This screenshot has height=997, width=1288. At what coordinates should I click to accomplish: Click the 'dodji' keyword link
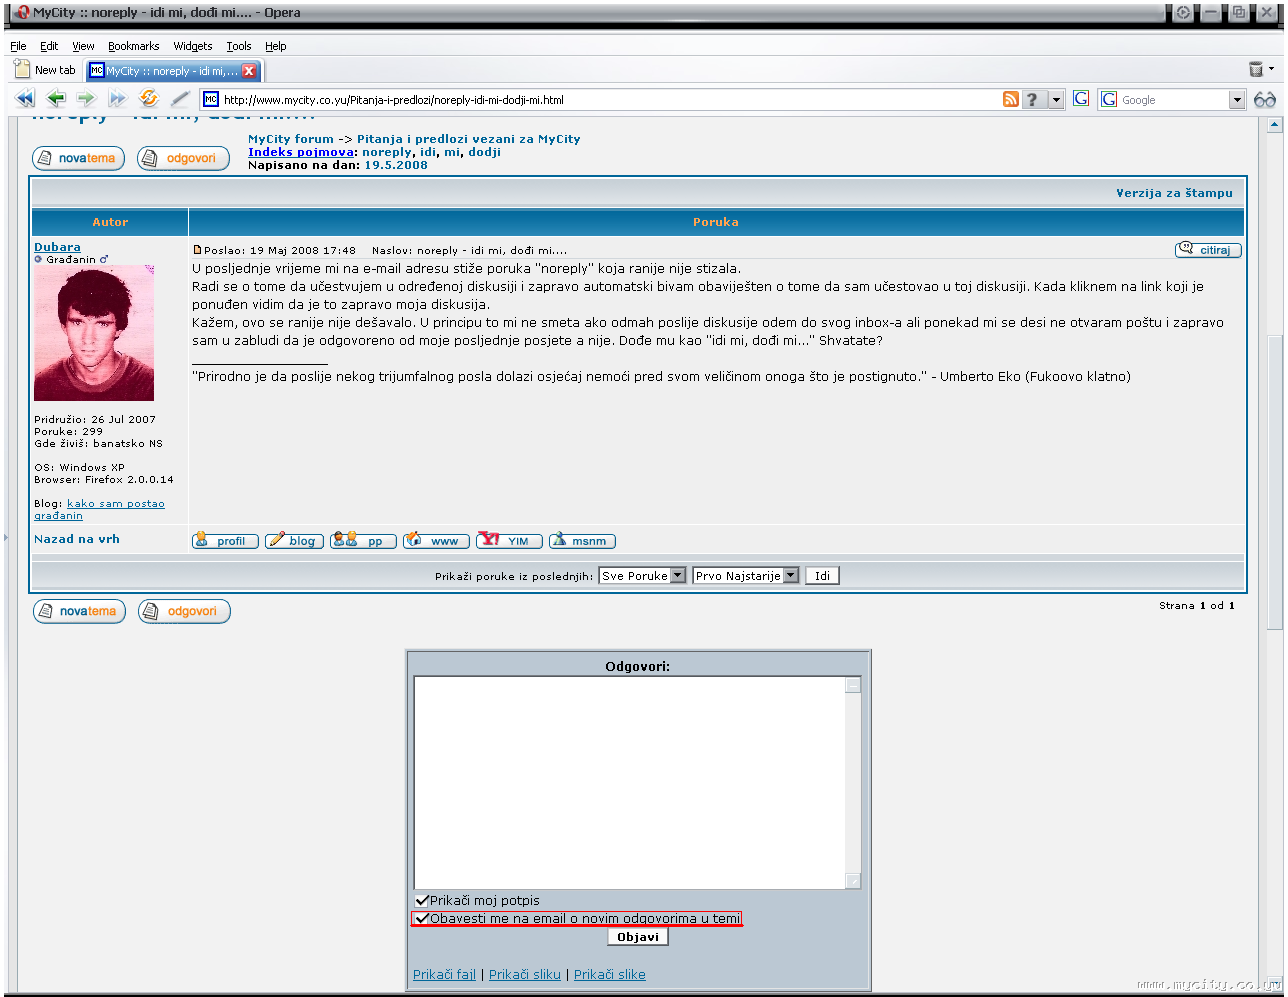coord(484,152)
